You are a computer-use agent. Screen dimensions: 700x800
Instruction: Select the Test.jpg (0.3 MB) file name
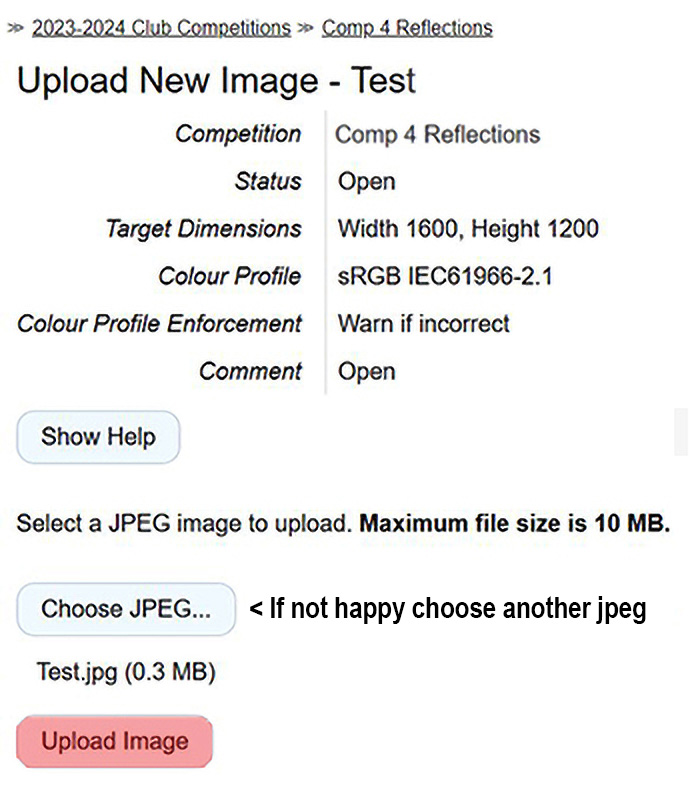click(126, 672)
